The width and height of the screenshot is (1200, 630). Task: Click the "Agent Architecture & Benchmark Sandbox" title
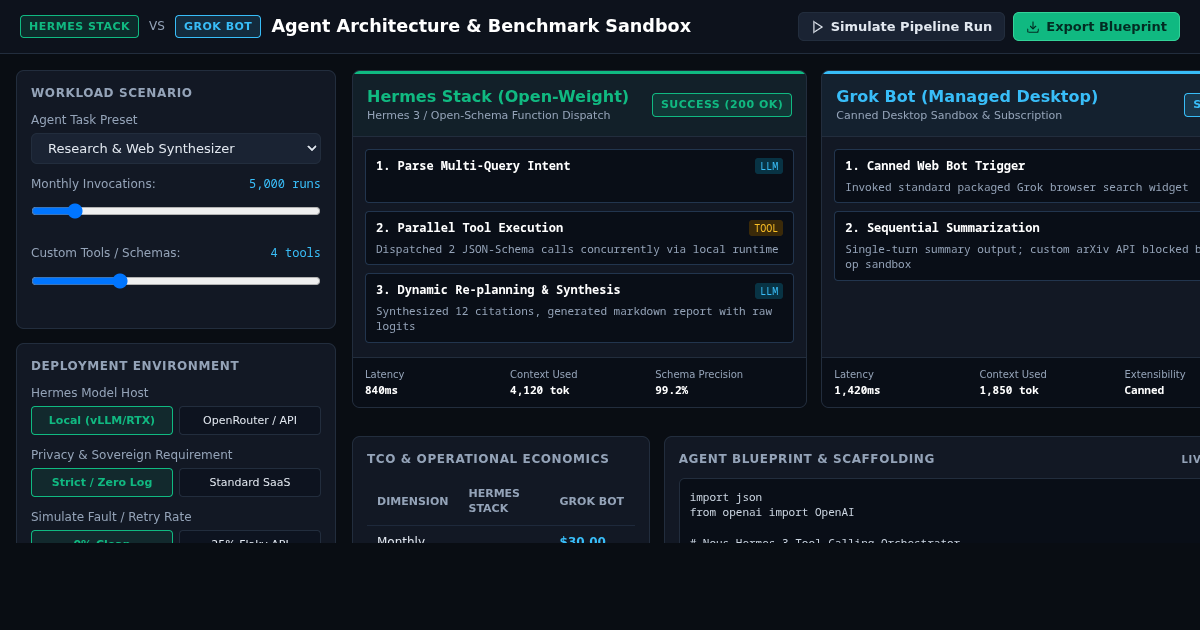481,26
